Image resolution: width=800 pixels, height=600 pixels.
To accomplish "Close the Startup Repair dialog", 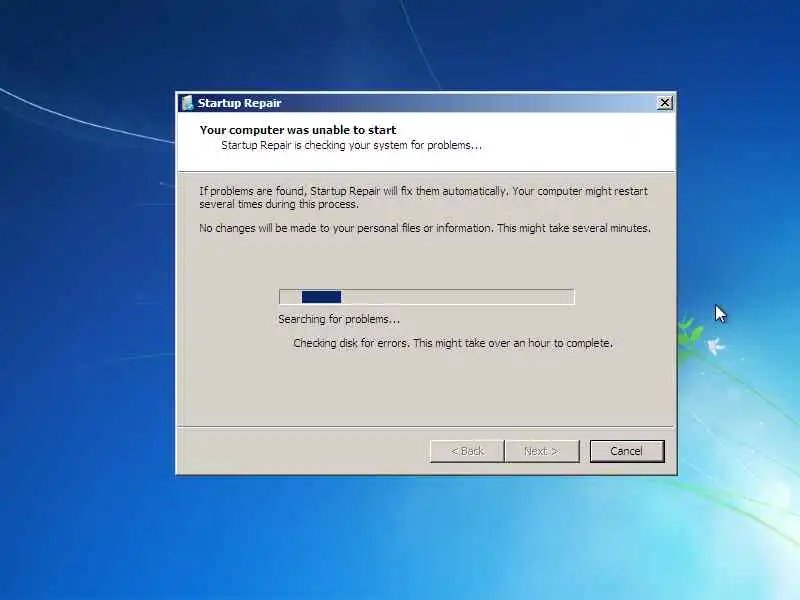I will [x=665, y=103].
